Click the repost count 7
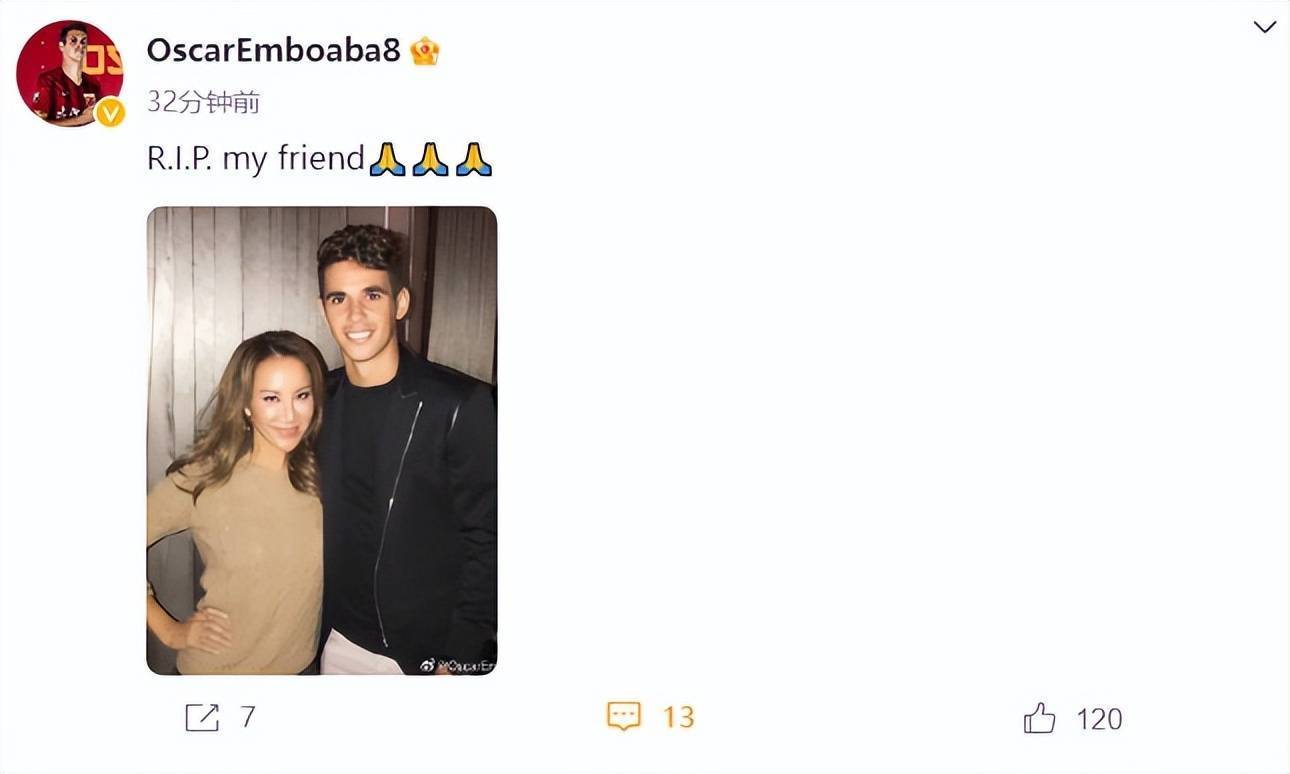This screenshot has height=774, width=1290. tap(247, 717)
